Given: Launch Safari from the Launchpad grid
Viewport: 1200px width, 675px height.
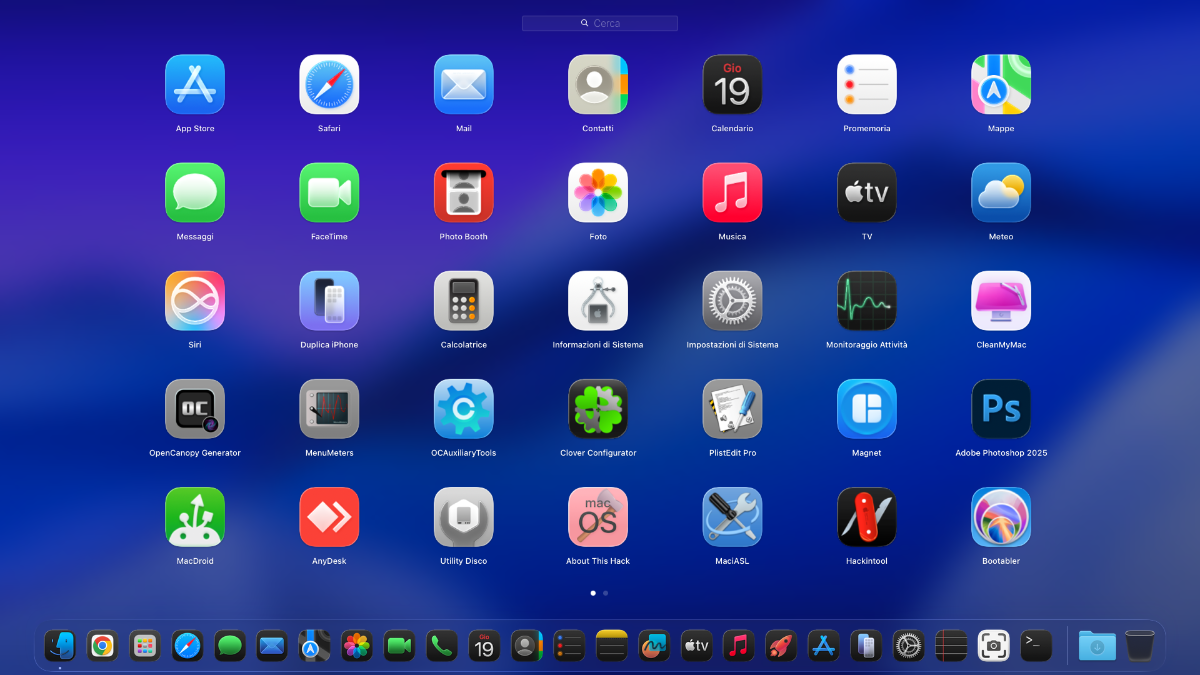Looking at the screenshot, I should tap(329, 85).
